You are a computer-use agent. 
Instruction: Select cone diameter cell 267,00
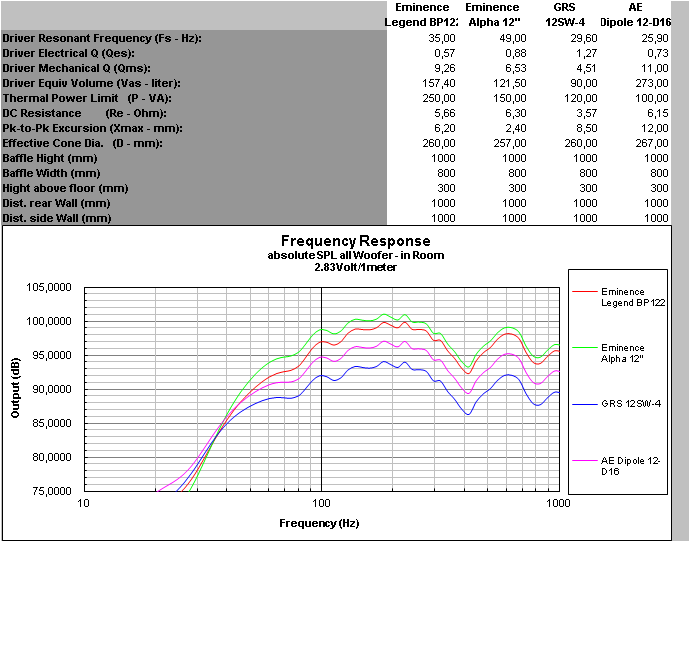(652, 143)
